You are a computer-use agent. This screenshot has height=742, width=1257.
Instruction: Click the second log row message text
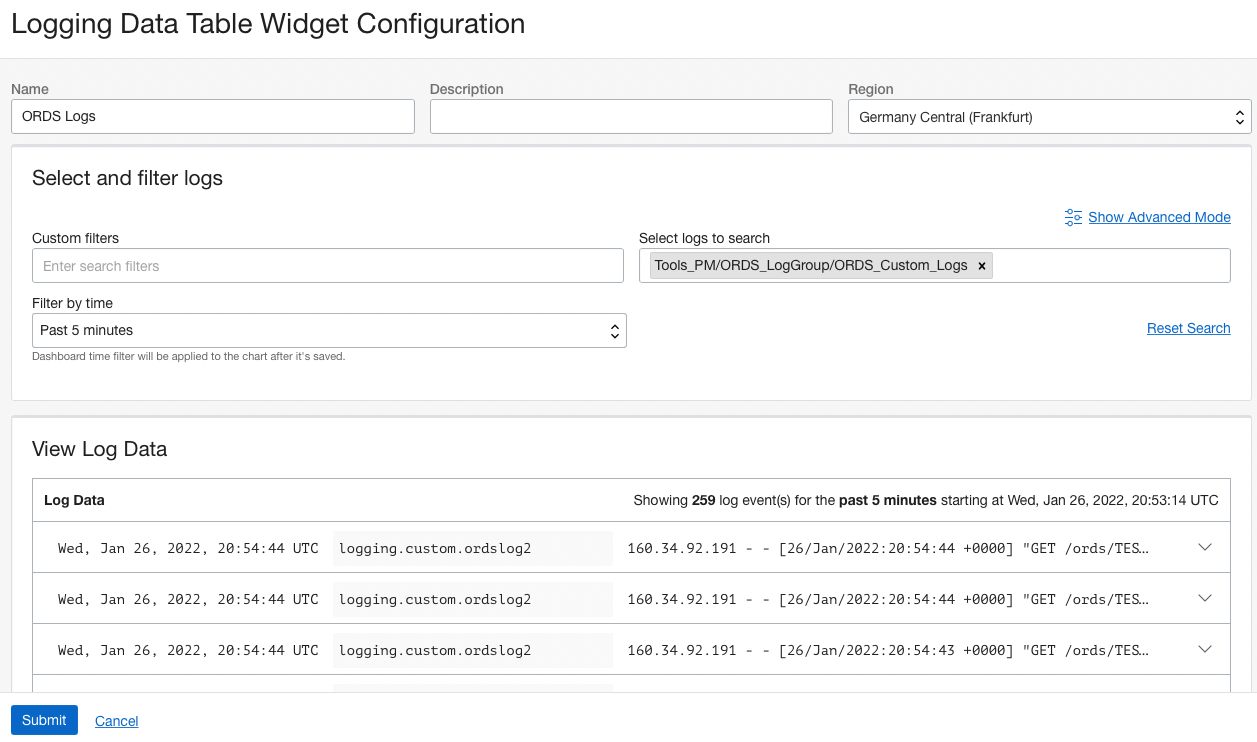pyautogui.click(x=887, y=600)
